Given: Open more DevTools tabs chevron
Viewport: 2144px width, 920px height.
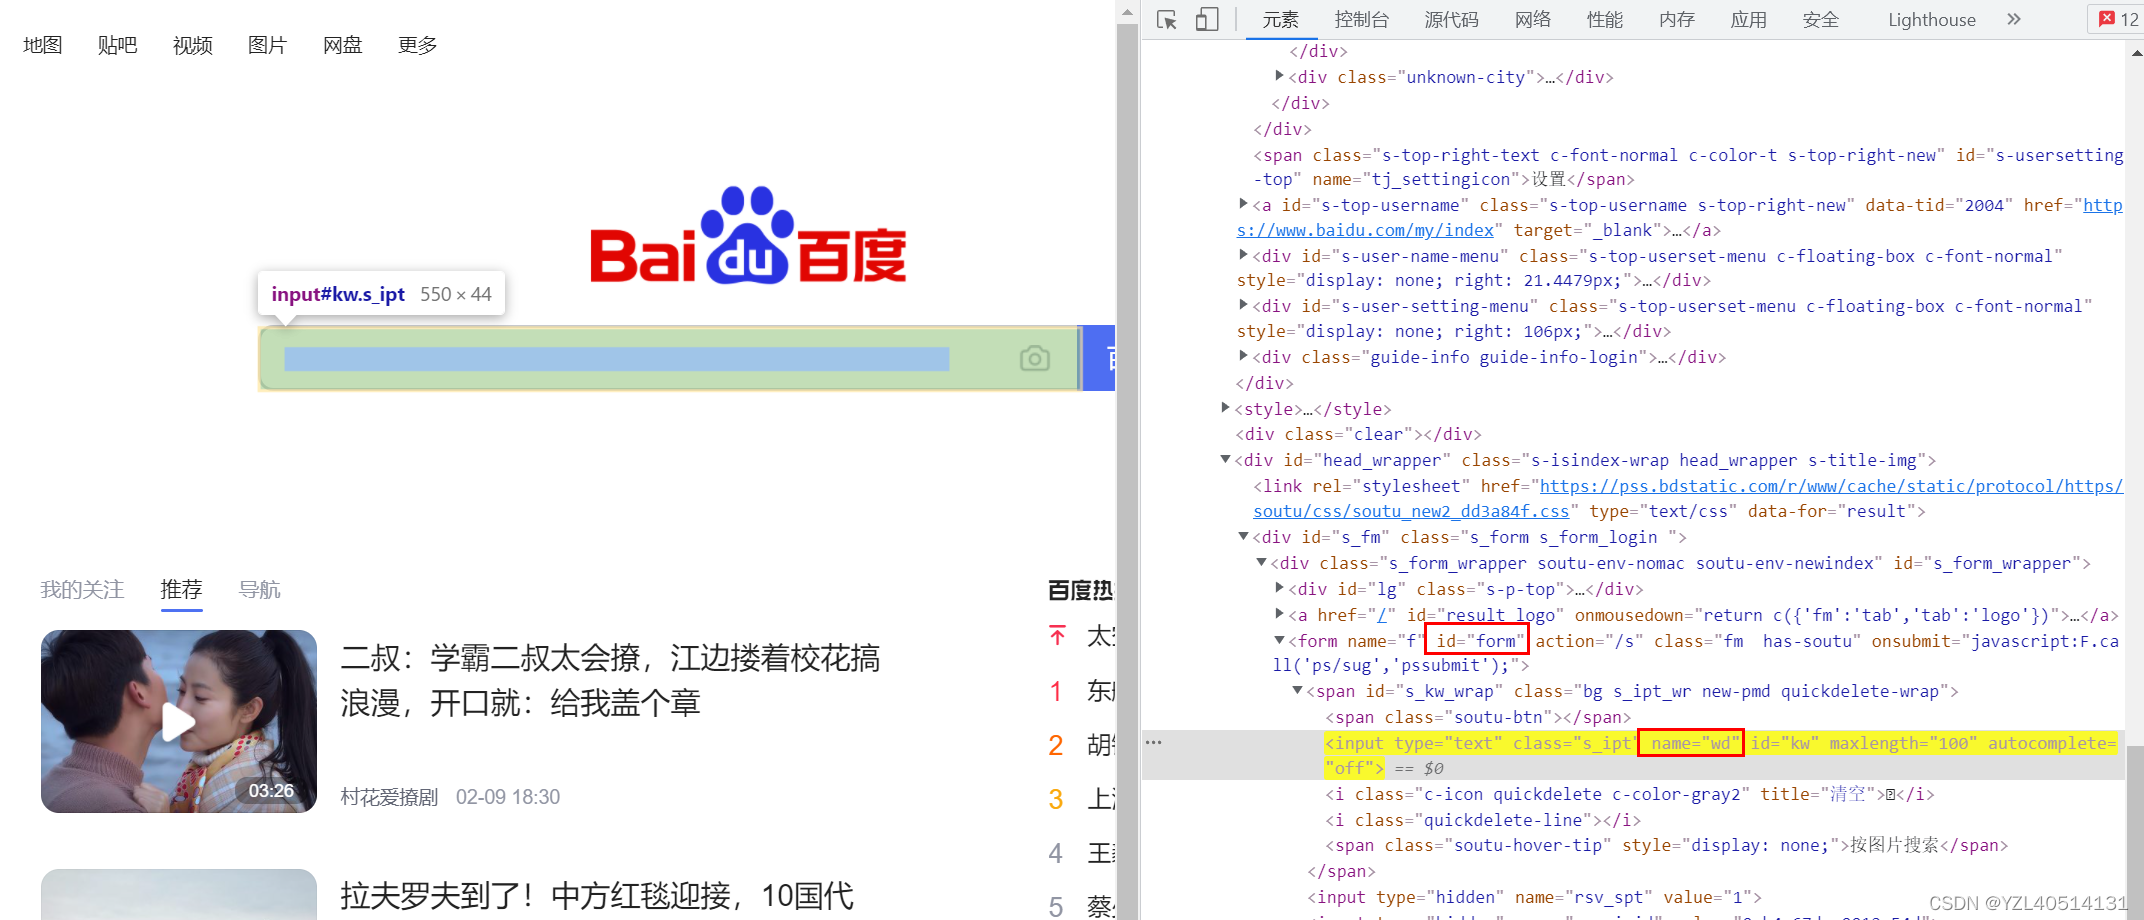Looking at the screenshot, I should pos(2014,19).
